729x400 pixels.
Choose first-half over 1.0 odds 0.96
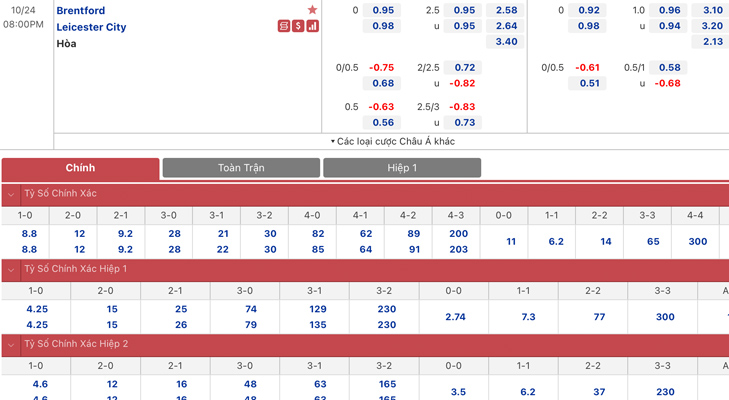coord(669,10)
